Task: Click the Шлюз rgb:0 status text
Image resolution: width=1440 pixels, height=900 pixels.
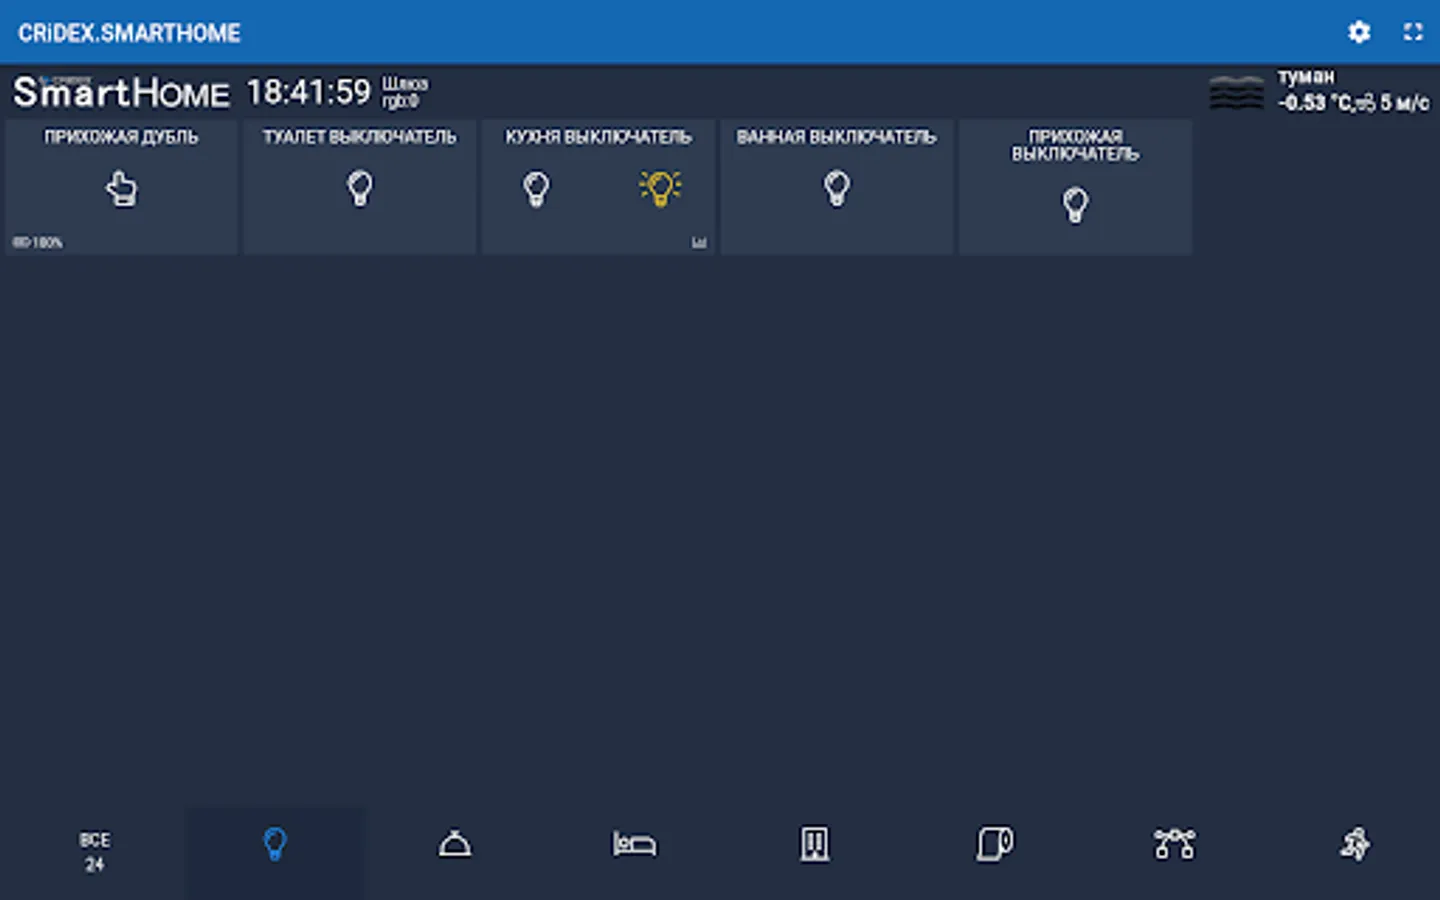Action: [x=404, y=92]
